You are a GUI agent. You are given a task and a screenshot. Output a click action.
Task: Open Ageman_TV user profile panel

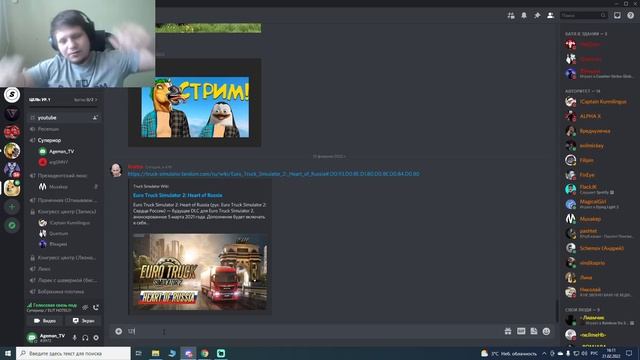pos(46,337)
